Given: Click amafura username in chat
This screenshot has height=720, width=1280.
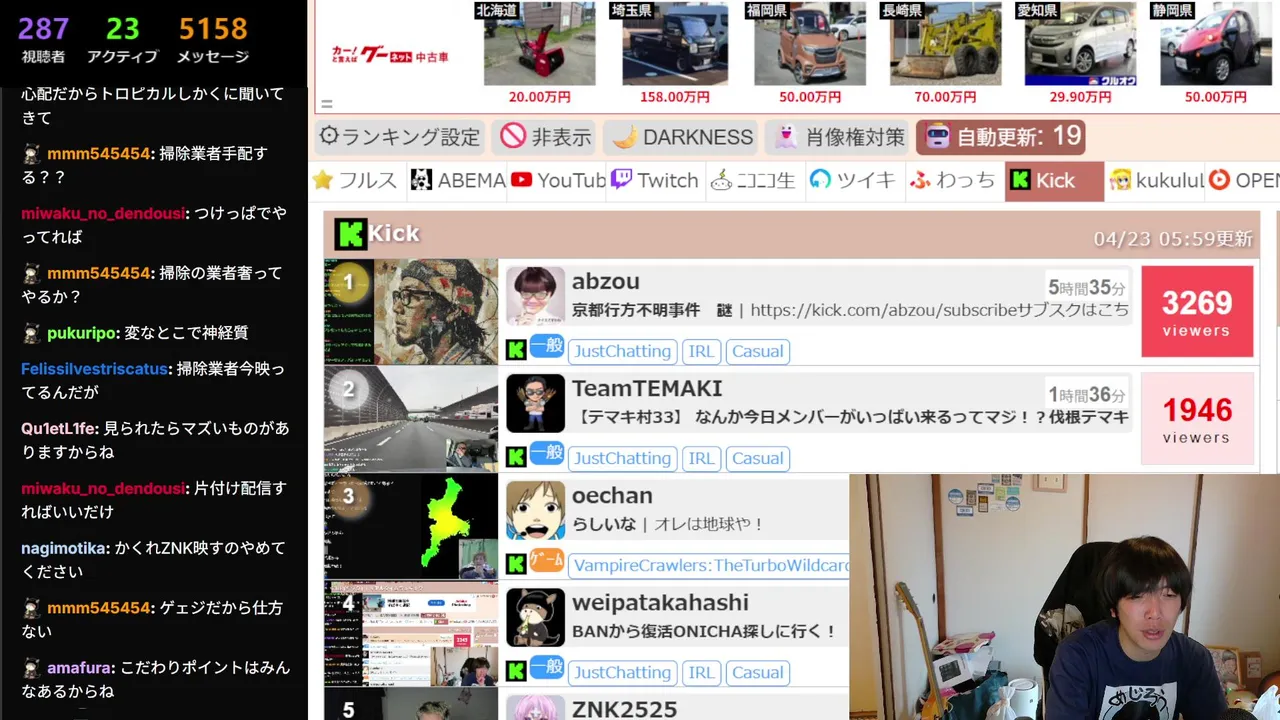Looking at the screenshot, I should (x=80, y=668).
